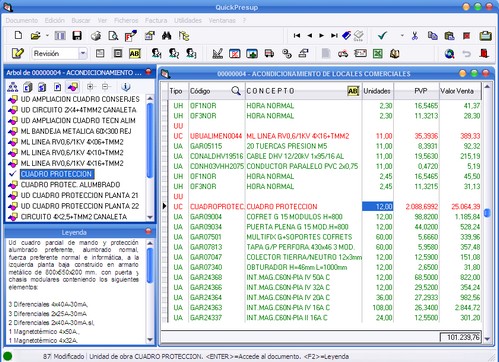The width and height of the screenshot is (499, 362).
Task: Click the delivery truck toolbar icon
Action: pyautogui.click(x=269, y=53)
